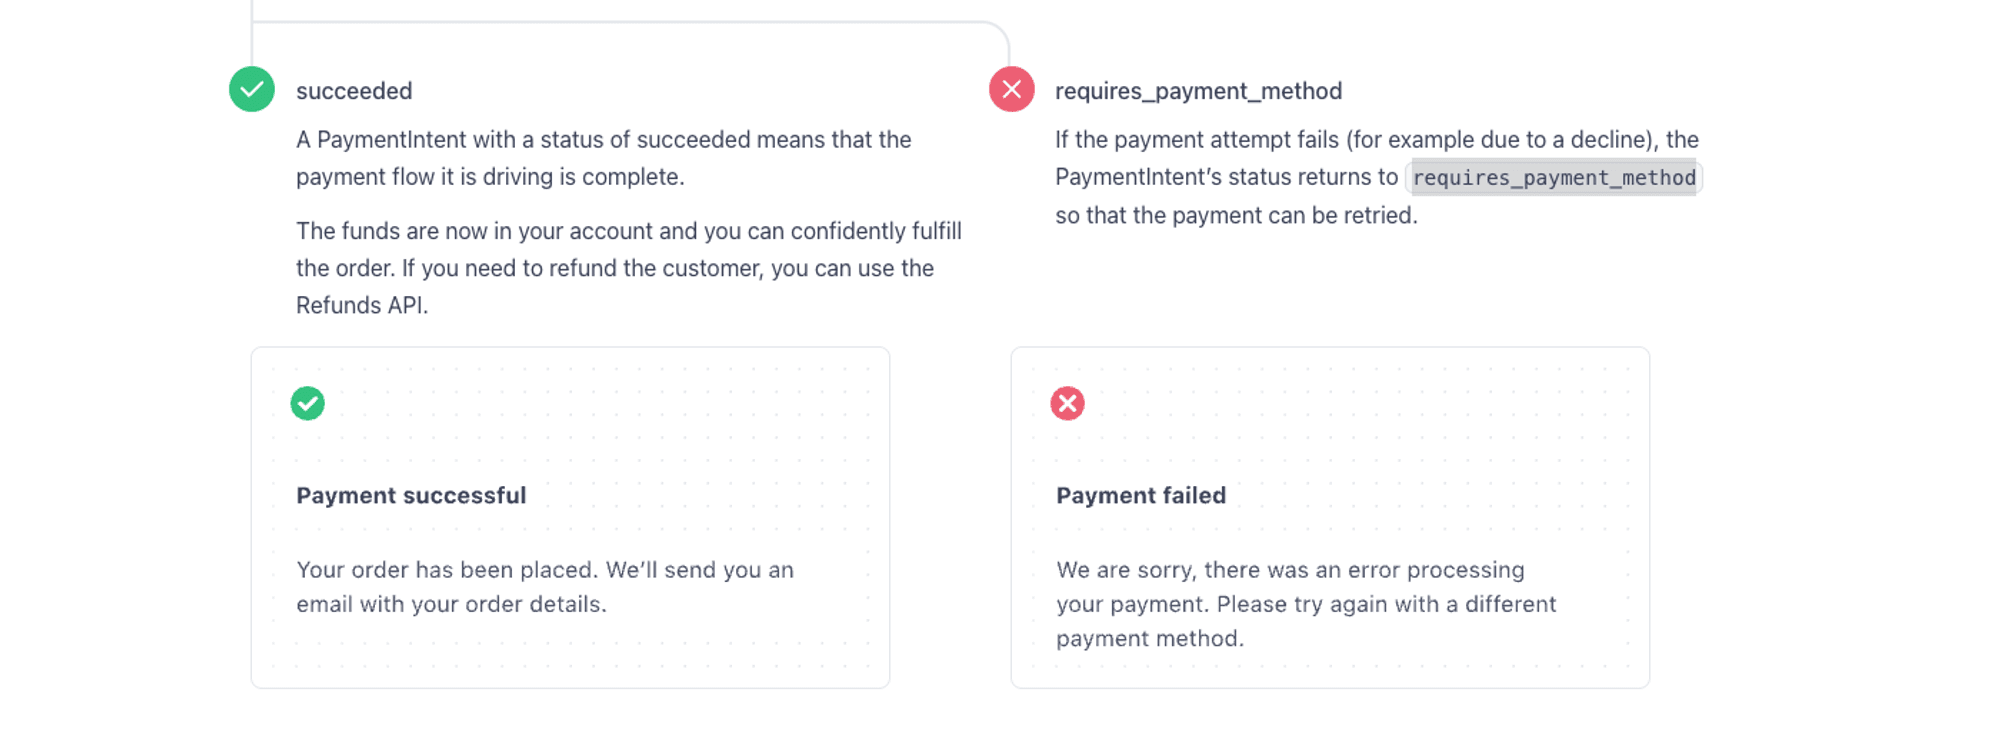The image size is (2000, 753).
Task: Click the red X beside requires_payment_method heading
Action: click(x=1011, y=90)
